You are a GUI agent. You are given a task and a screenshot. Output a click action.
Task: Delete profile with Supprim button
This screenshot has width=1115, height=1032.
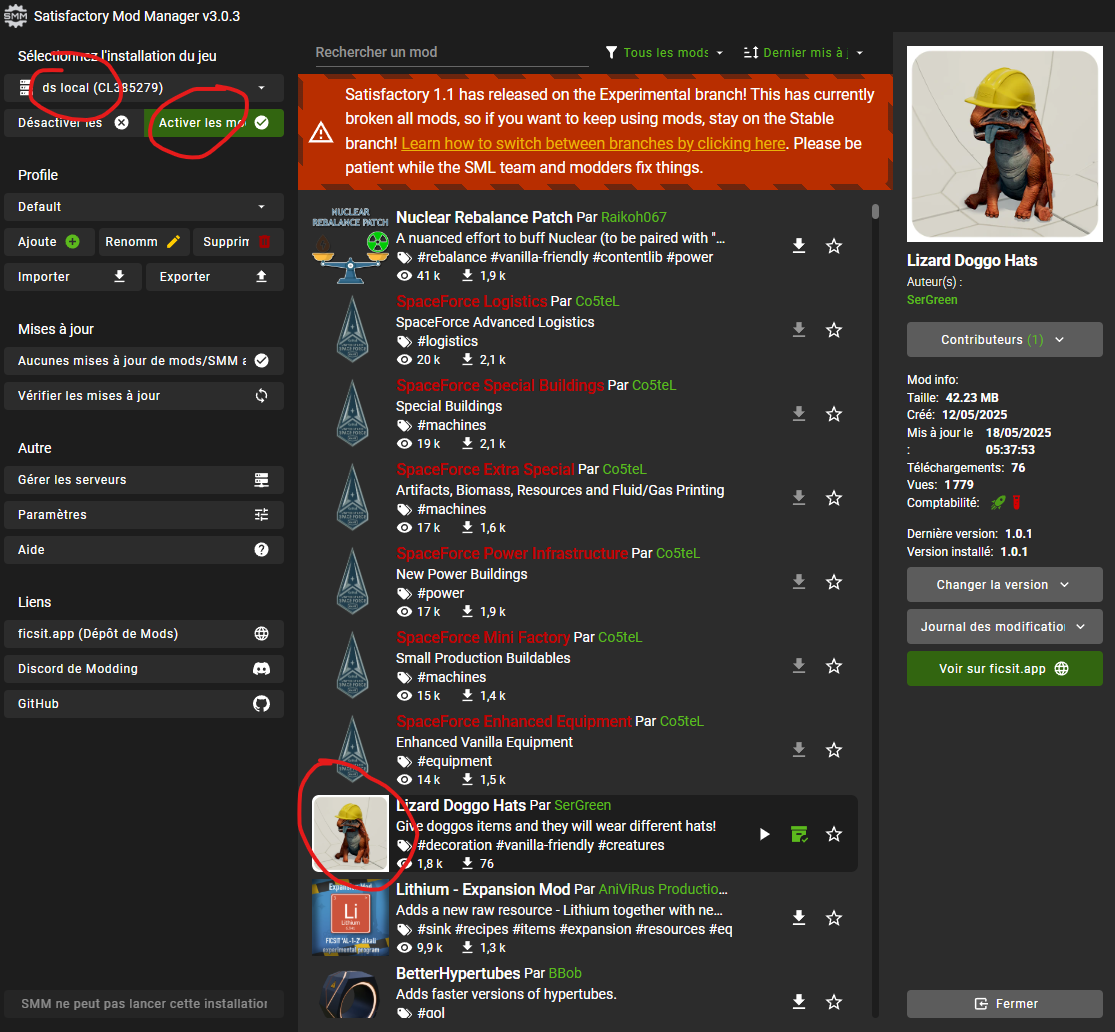pyautogui.click(x=238, y=242)
